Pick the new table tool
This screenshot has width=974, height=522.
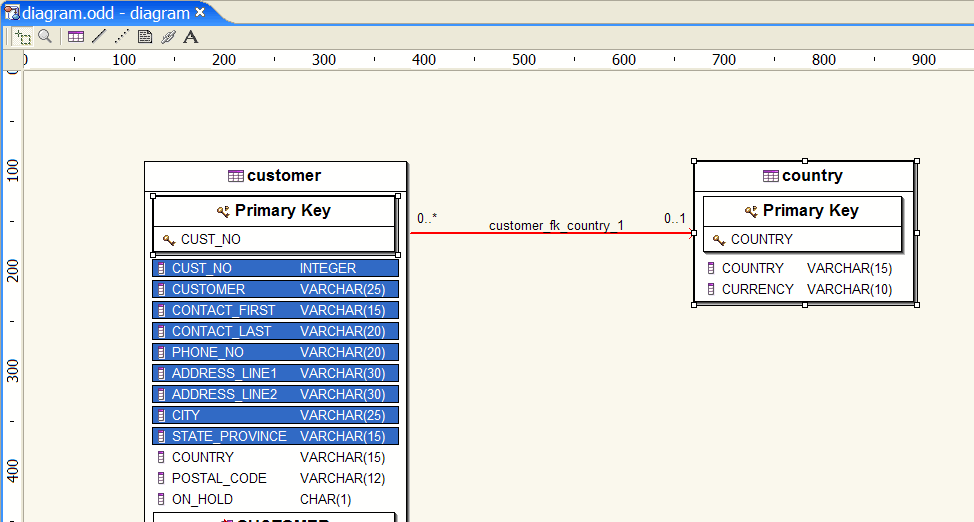click(x=76, y=37)
